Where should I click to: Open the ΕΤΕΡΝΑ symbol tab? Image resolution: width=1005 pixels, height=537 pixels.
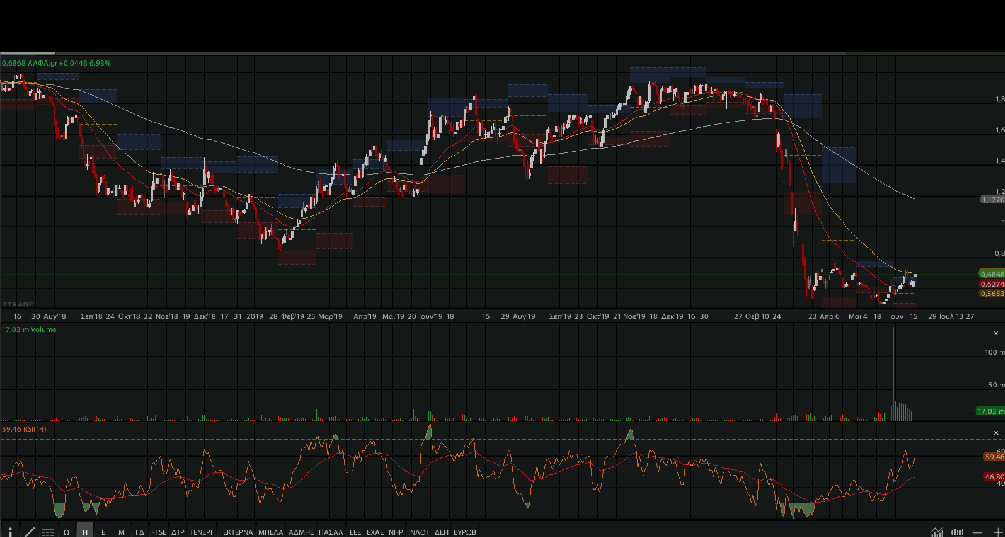point(237,531)
